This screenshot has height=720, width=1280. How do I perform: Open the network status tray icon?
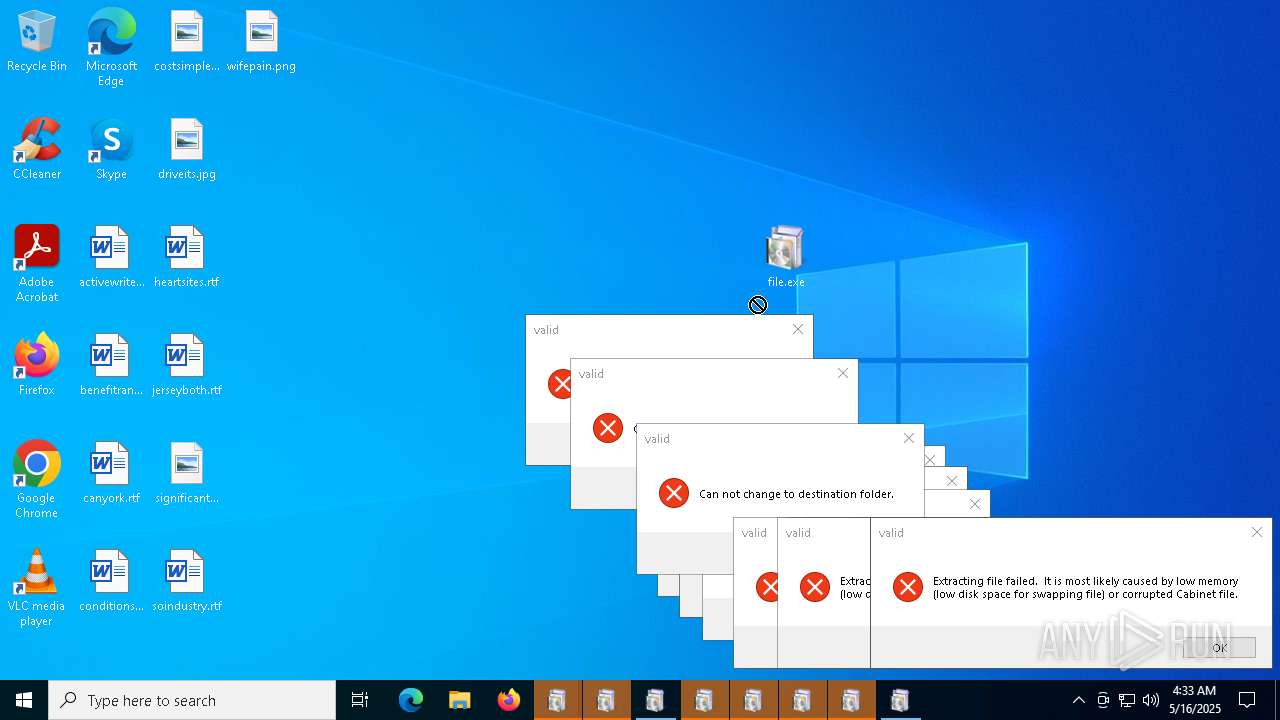(x=1127, y=700)
